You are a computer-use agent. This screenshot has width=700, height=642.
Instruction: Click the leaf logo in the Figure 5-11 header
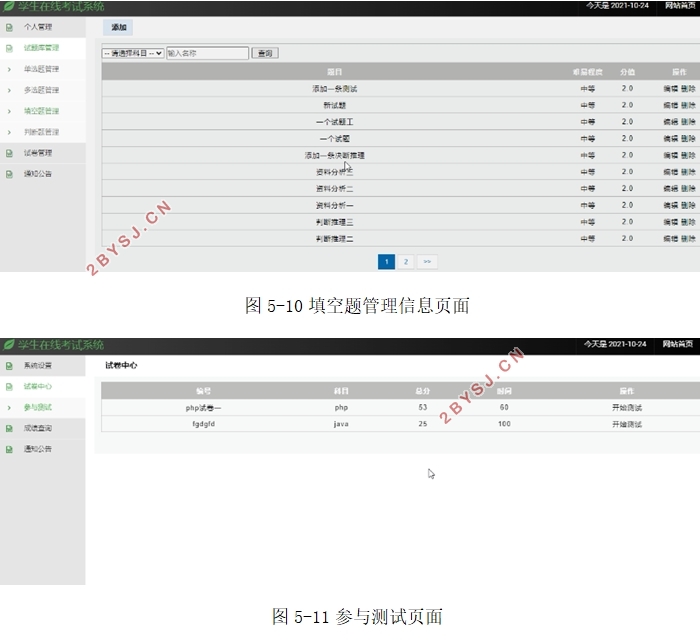point(8,344)
